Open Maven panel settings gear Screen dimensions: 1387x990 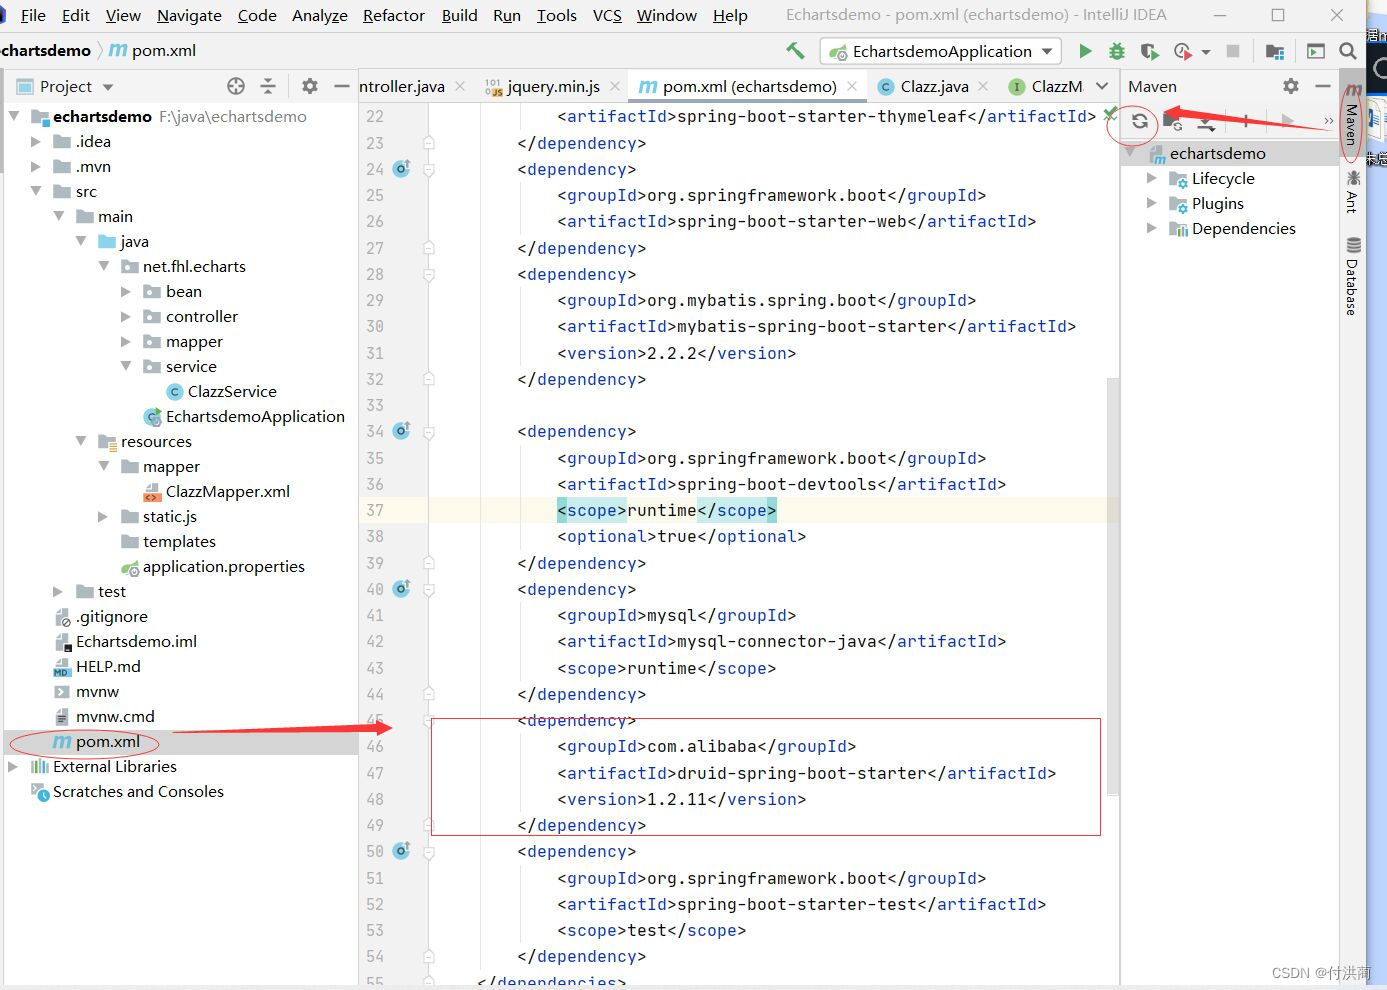tap(1291, 86)
